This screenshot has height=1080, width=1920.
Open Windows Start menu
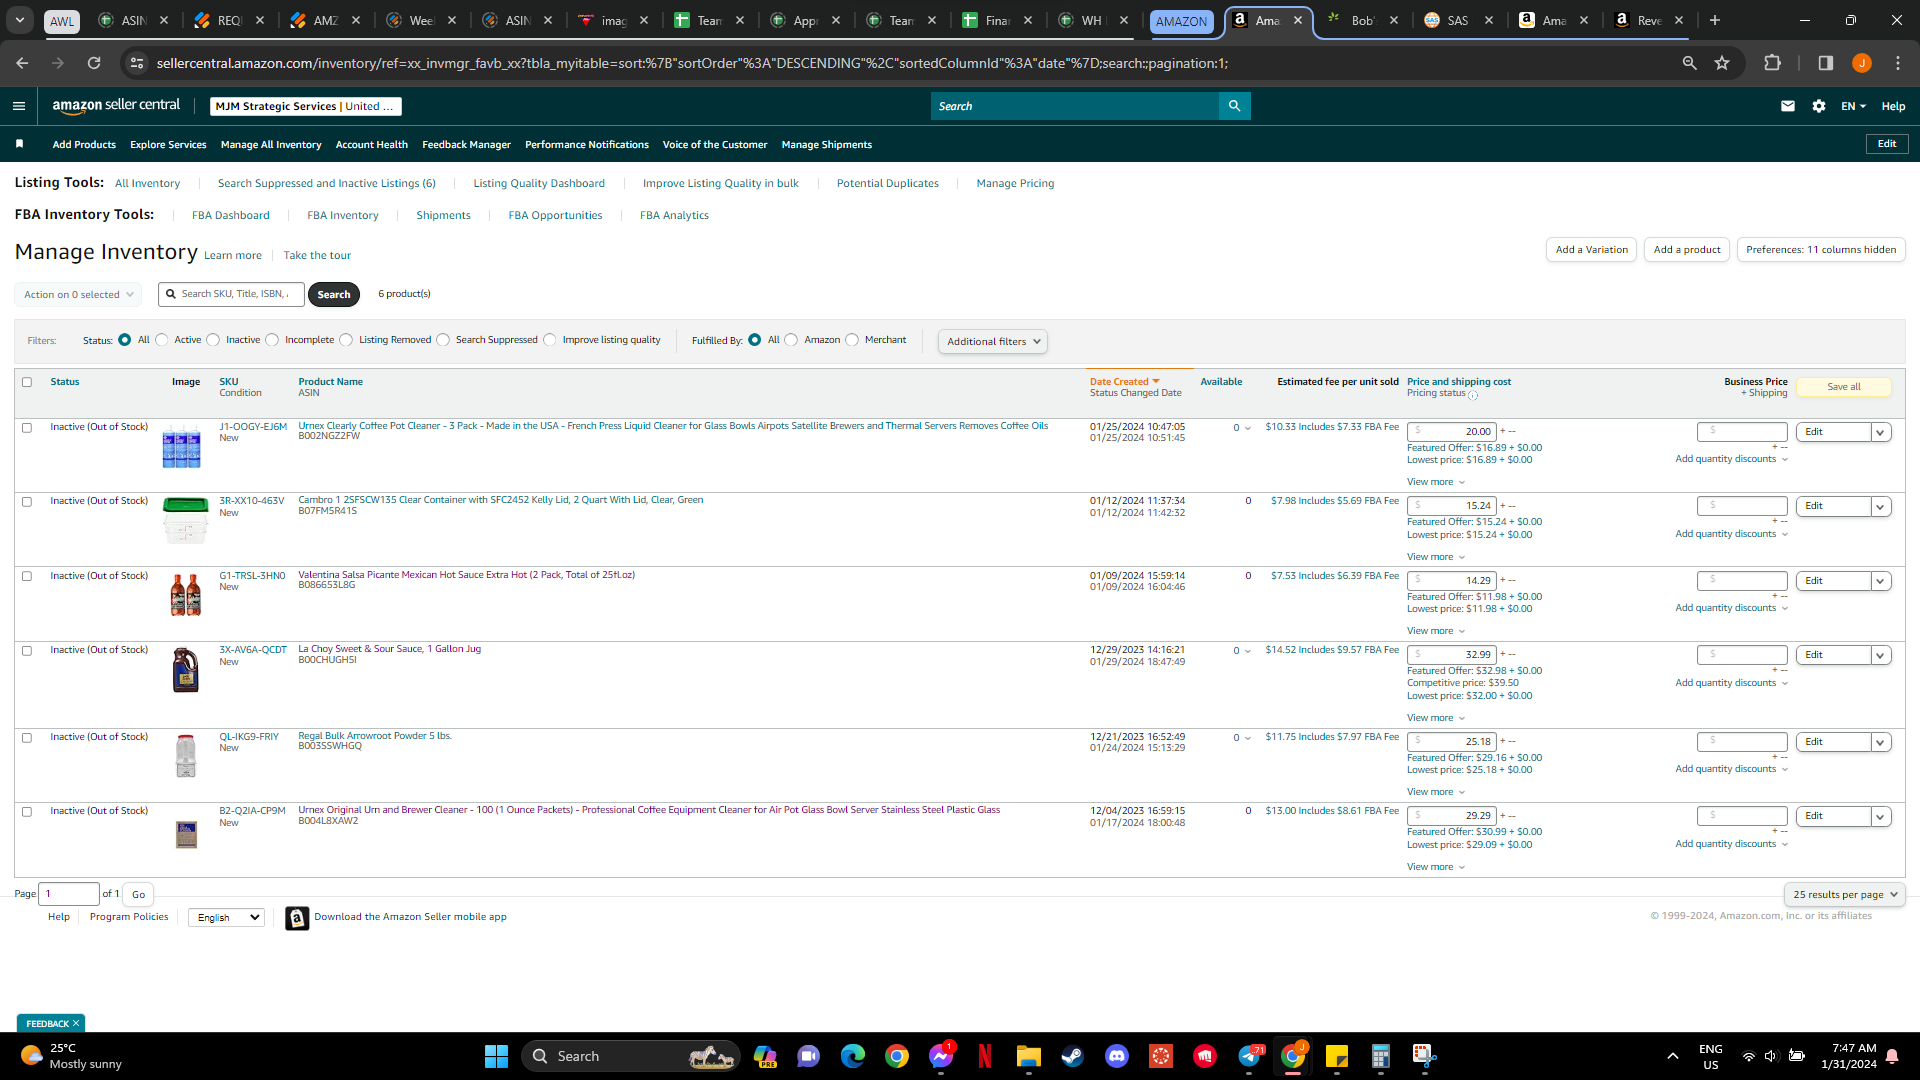(x=496, y=1056)
